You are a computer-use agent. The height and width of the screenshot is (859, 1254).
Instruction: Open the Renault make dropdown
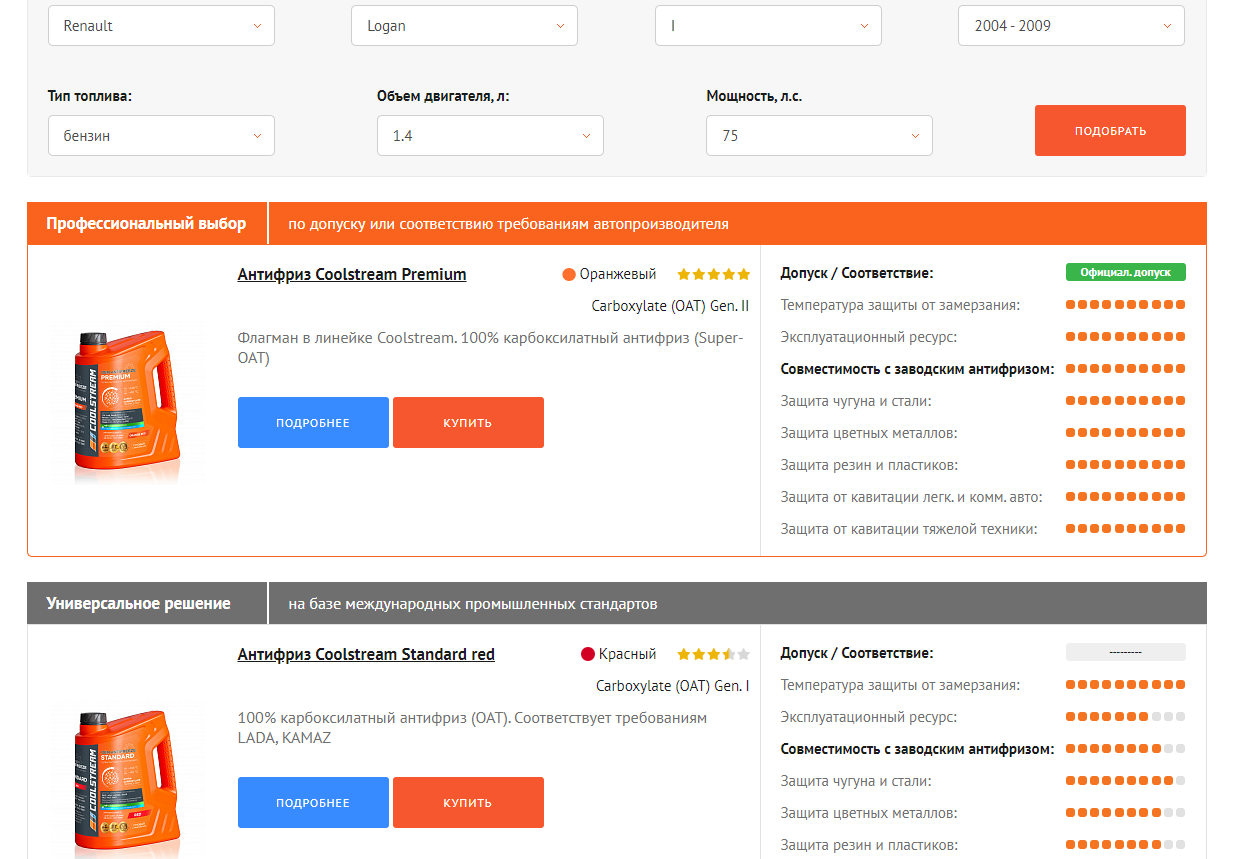[161, 26]
